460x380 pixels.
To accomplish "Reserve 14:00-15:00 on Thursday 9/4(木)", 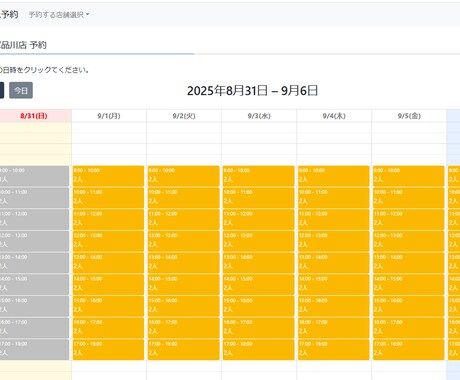I will [x=334, y=284].
